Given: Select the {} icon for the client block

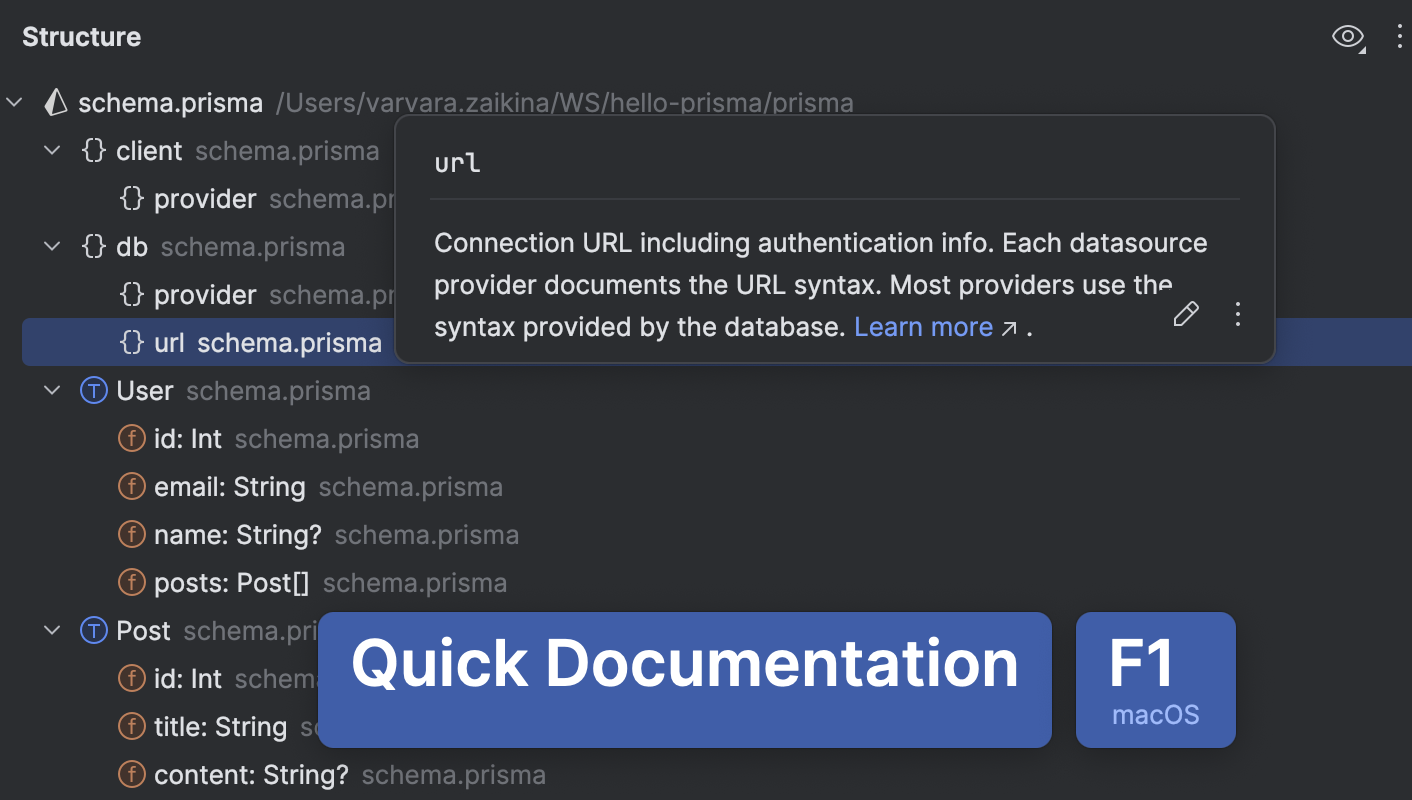Looking at the screenshot, I should (94, 149).
